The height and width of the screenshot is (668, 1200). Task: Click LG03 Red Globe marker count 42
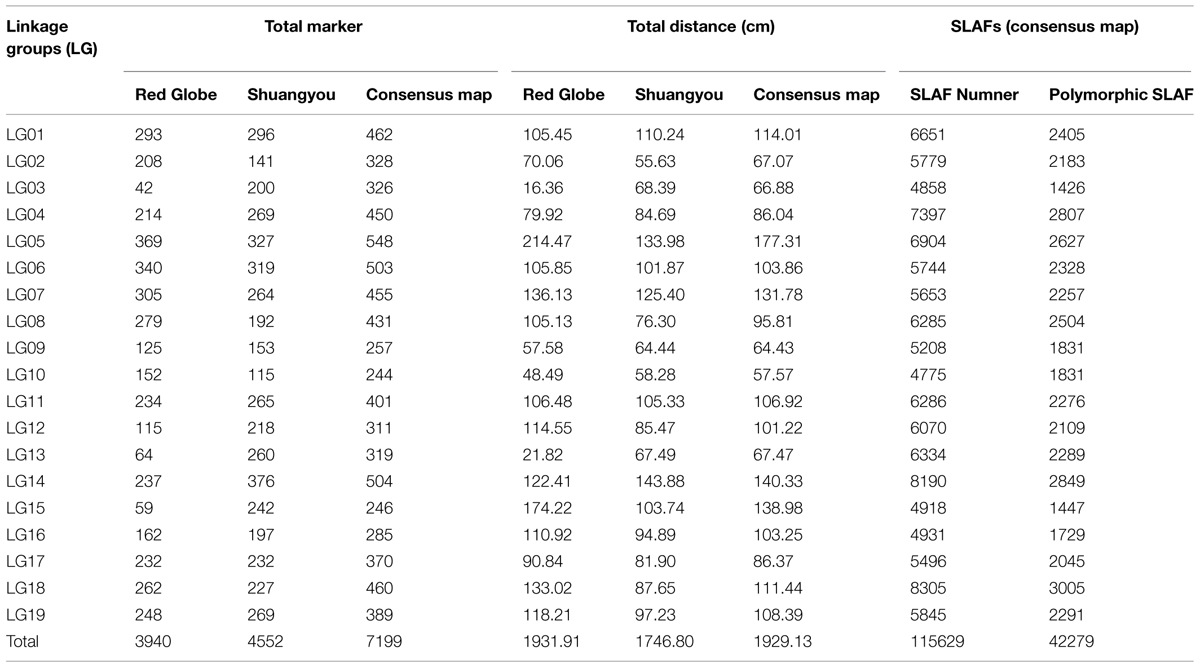pyautogui.click(x=143, y=188)
